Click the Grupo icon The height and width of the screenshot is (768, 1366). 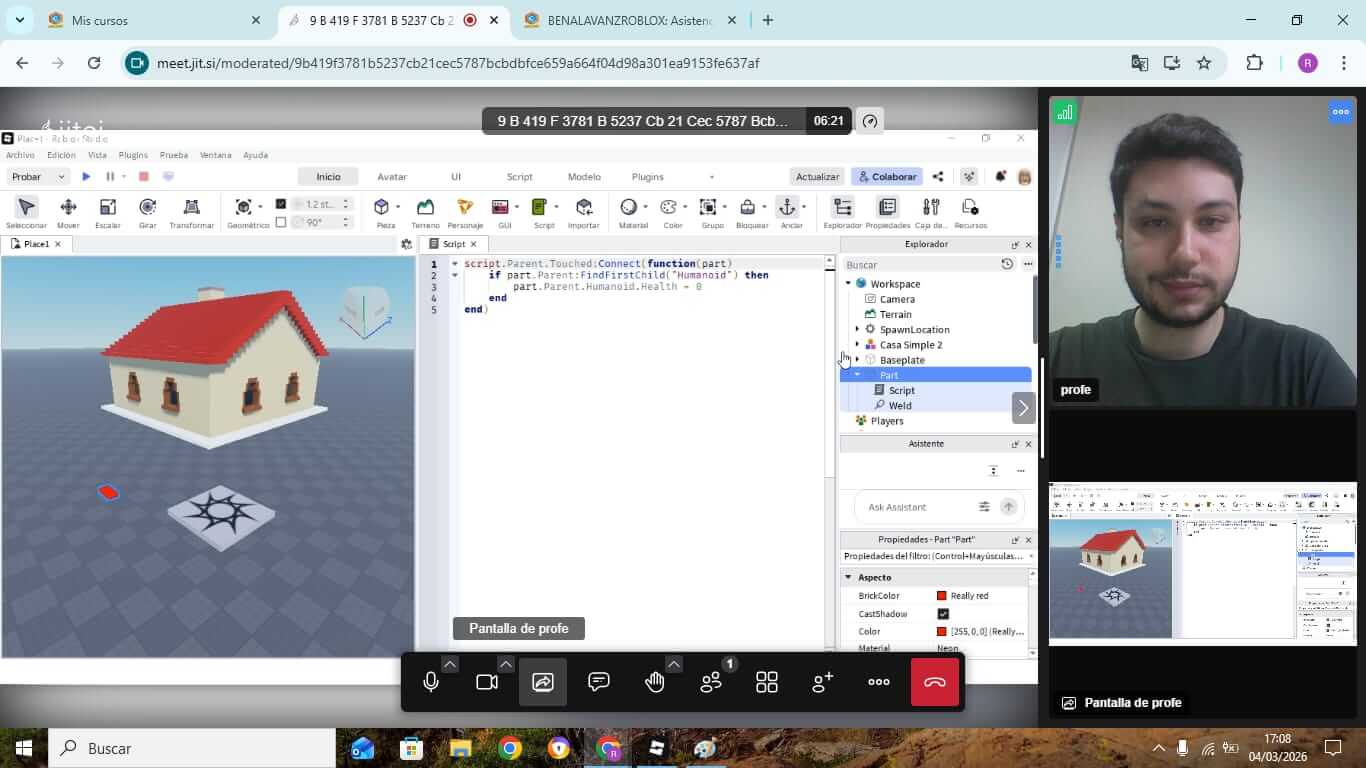coord(708,207)
